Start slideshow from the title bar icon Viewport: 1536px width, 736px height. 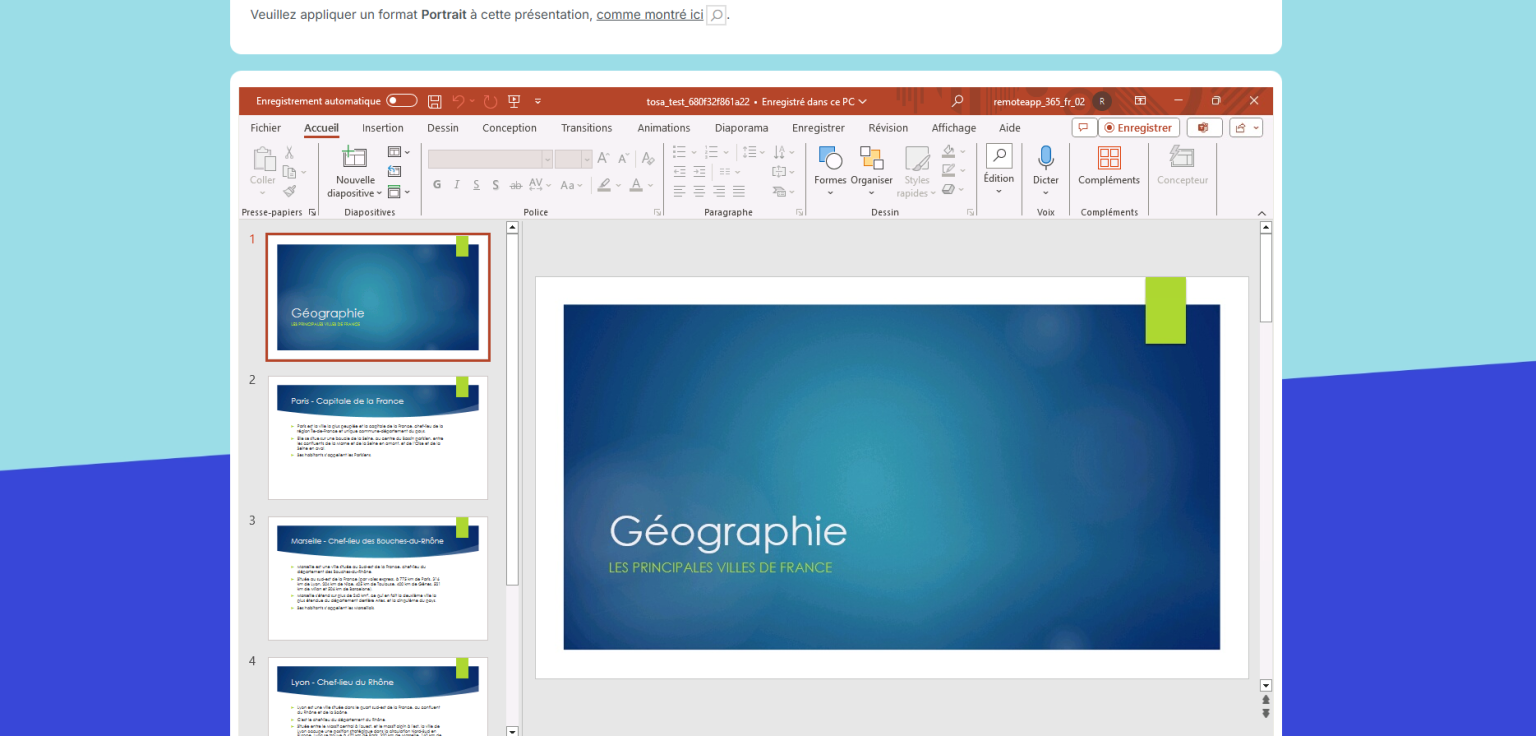514,101
